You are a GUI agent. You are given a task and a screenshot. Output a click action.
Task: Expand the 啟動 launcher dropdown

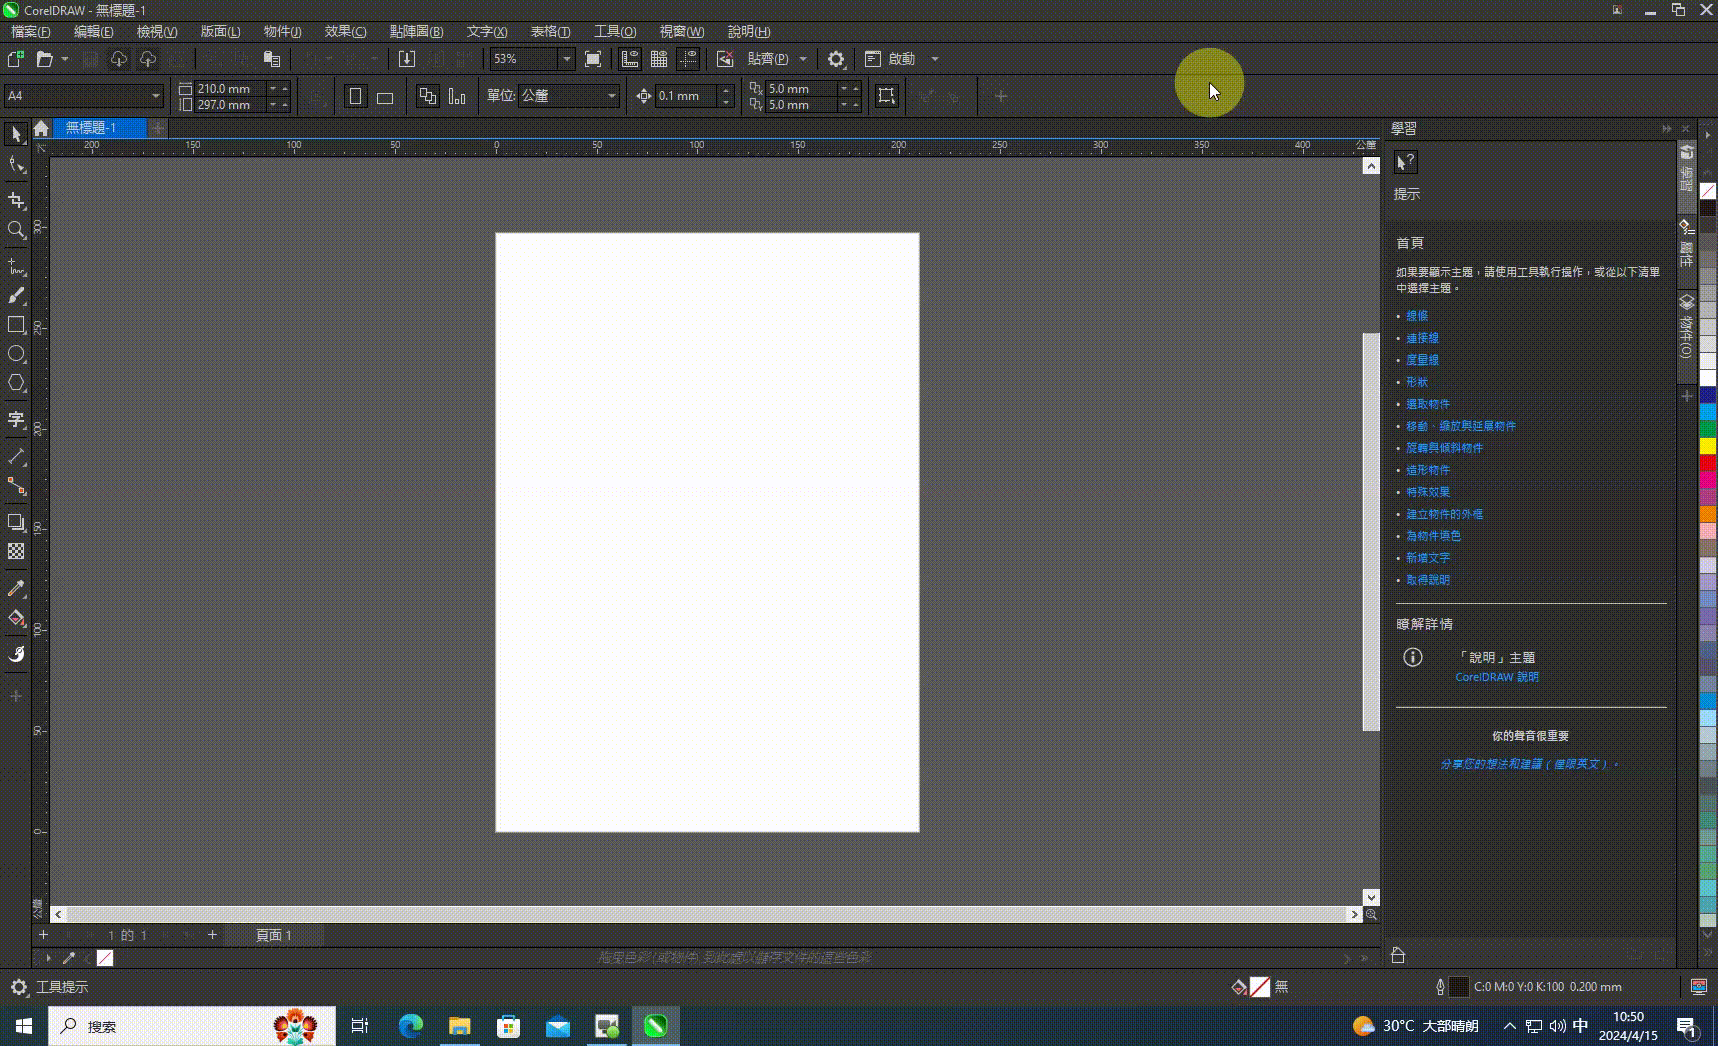[x=935, y=59]
